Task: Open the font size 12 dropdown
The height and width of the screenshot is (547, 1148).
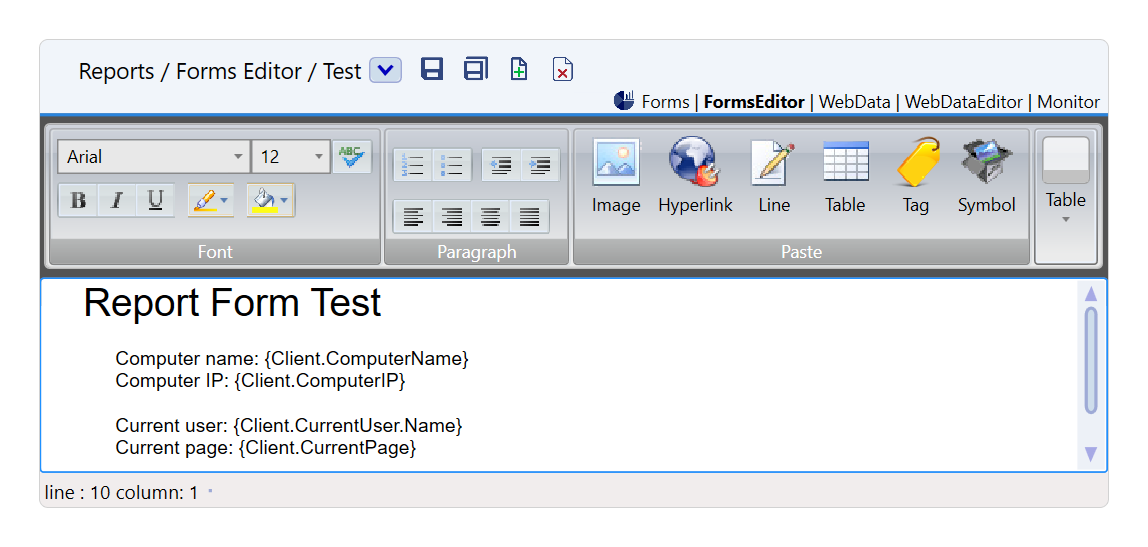Action: (x=319, y=157)
